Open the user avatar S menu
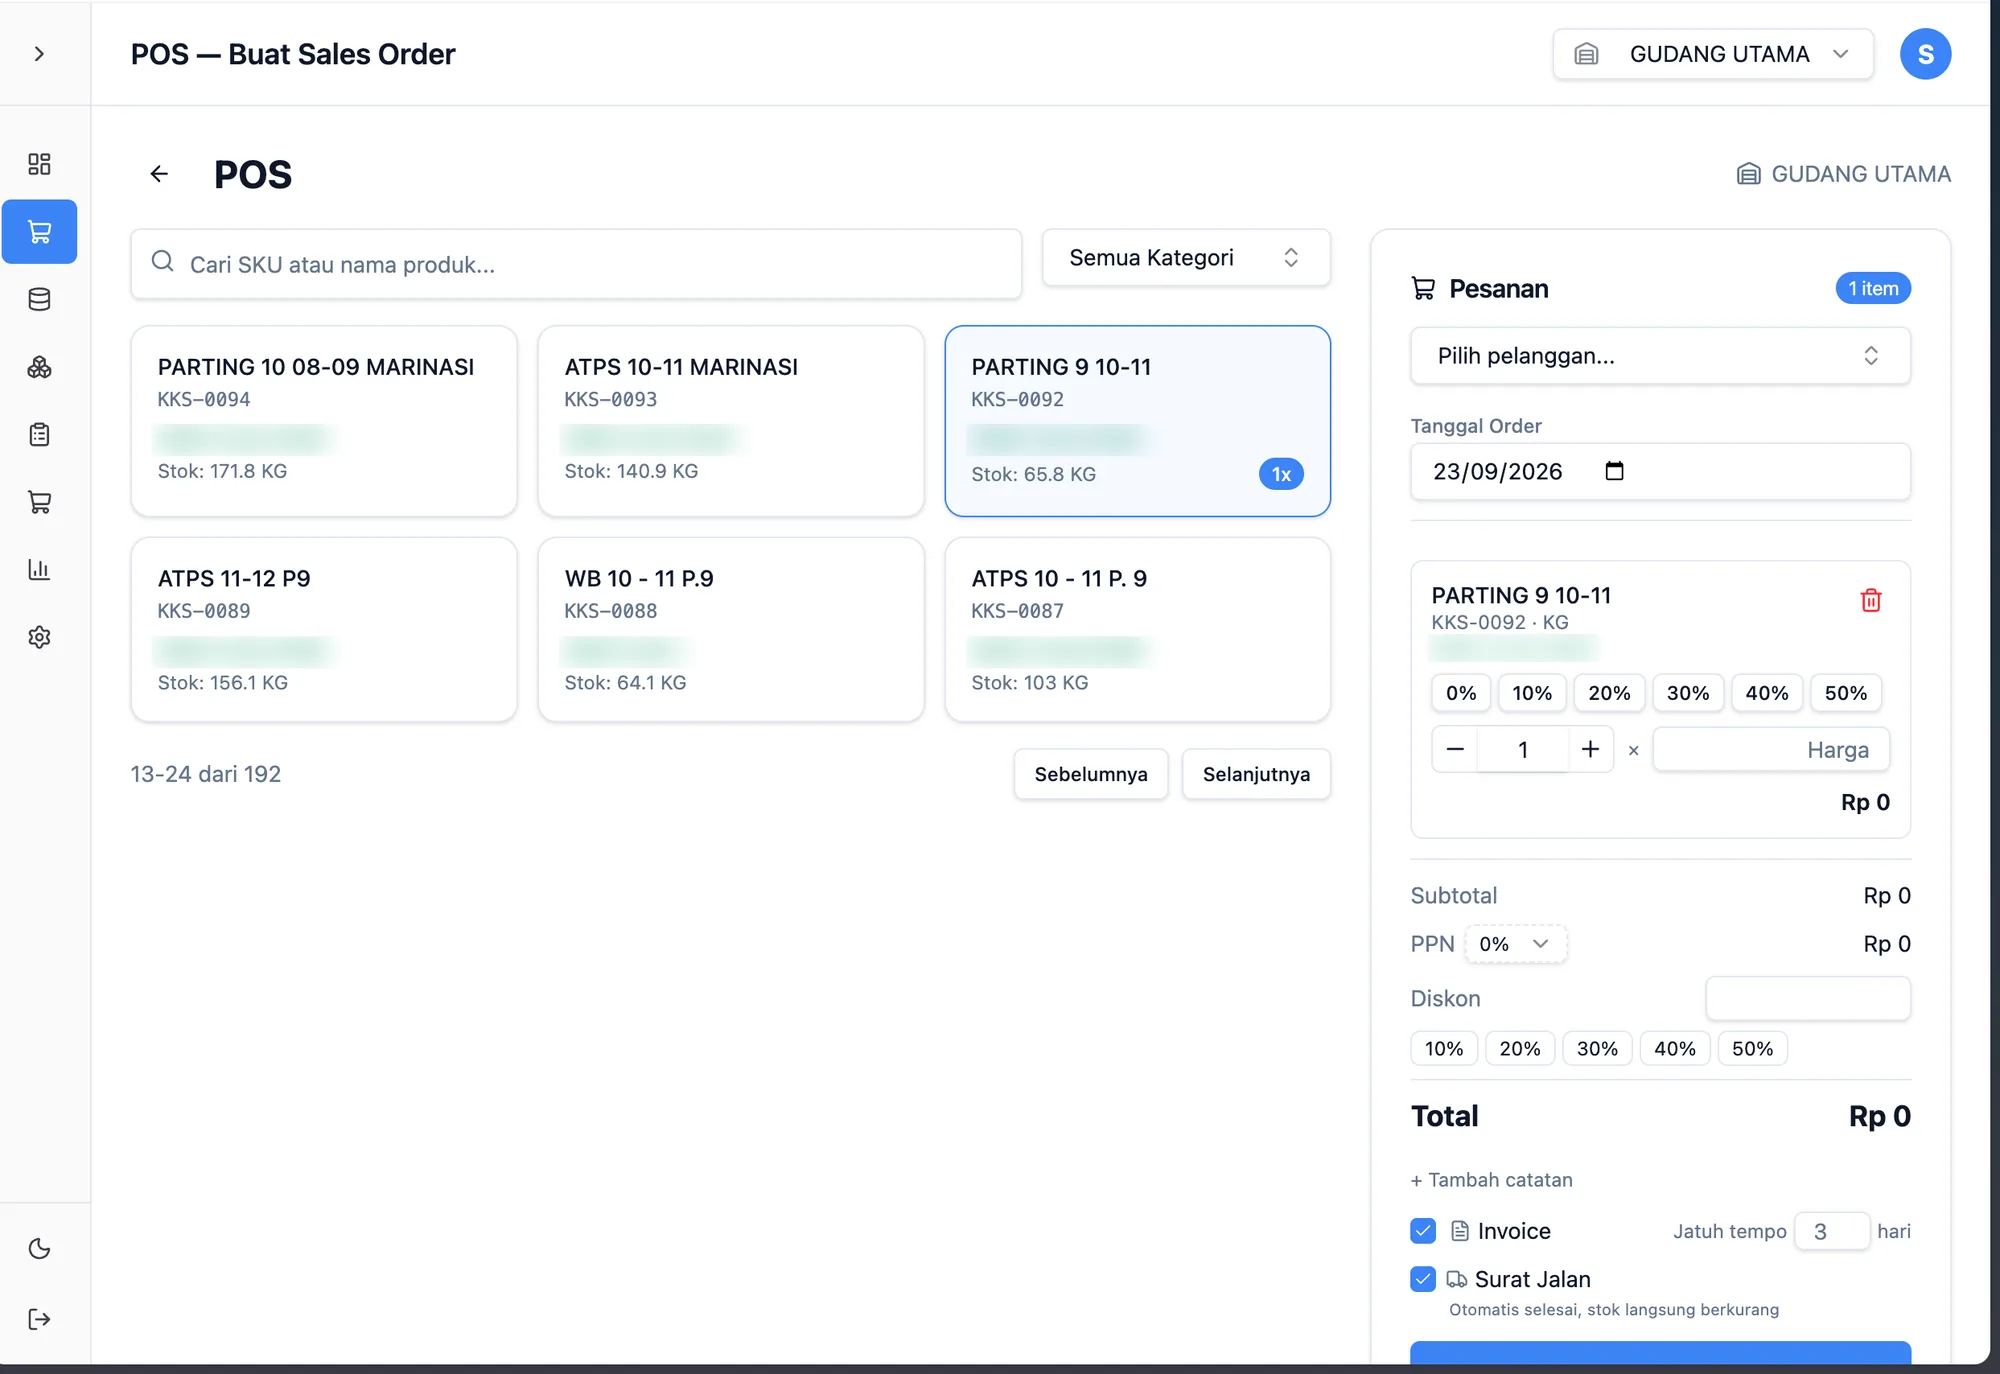Image resolution: width=2000 pixels, height=1374 pixels. click(1925, 54)
